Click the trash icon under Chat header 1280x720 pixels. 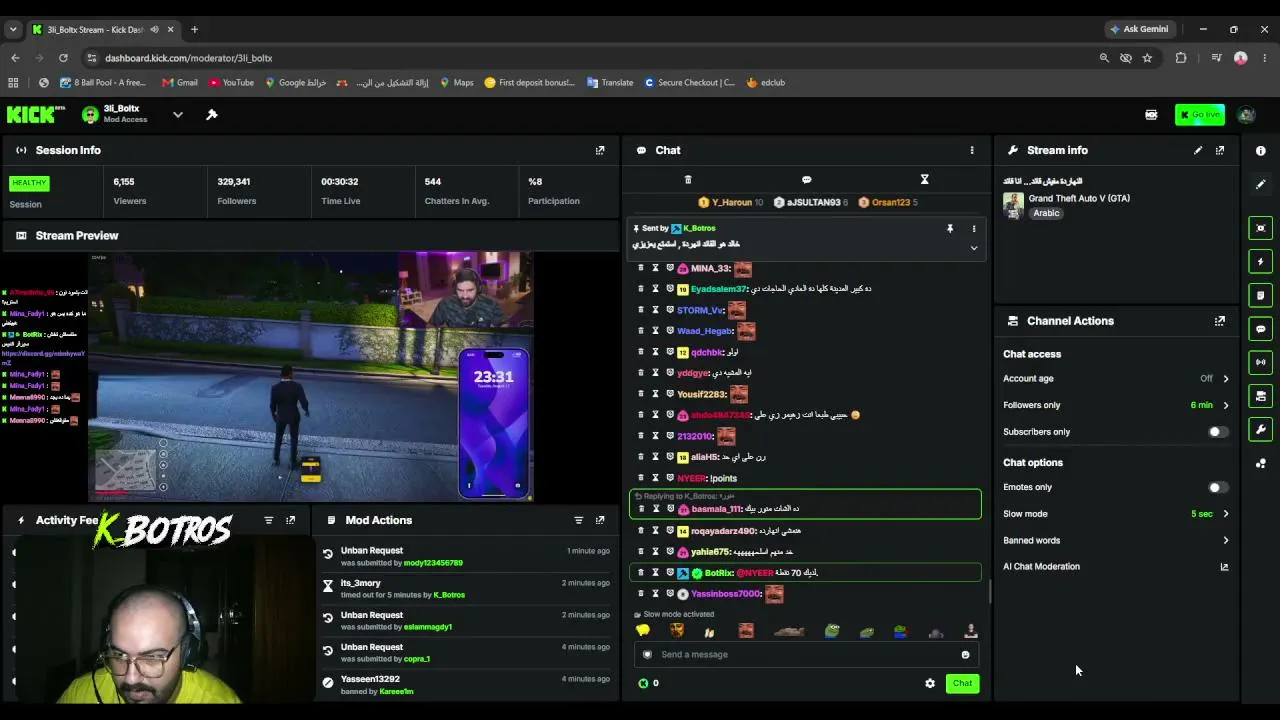click(x=688, y=180)
